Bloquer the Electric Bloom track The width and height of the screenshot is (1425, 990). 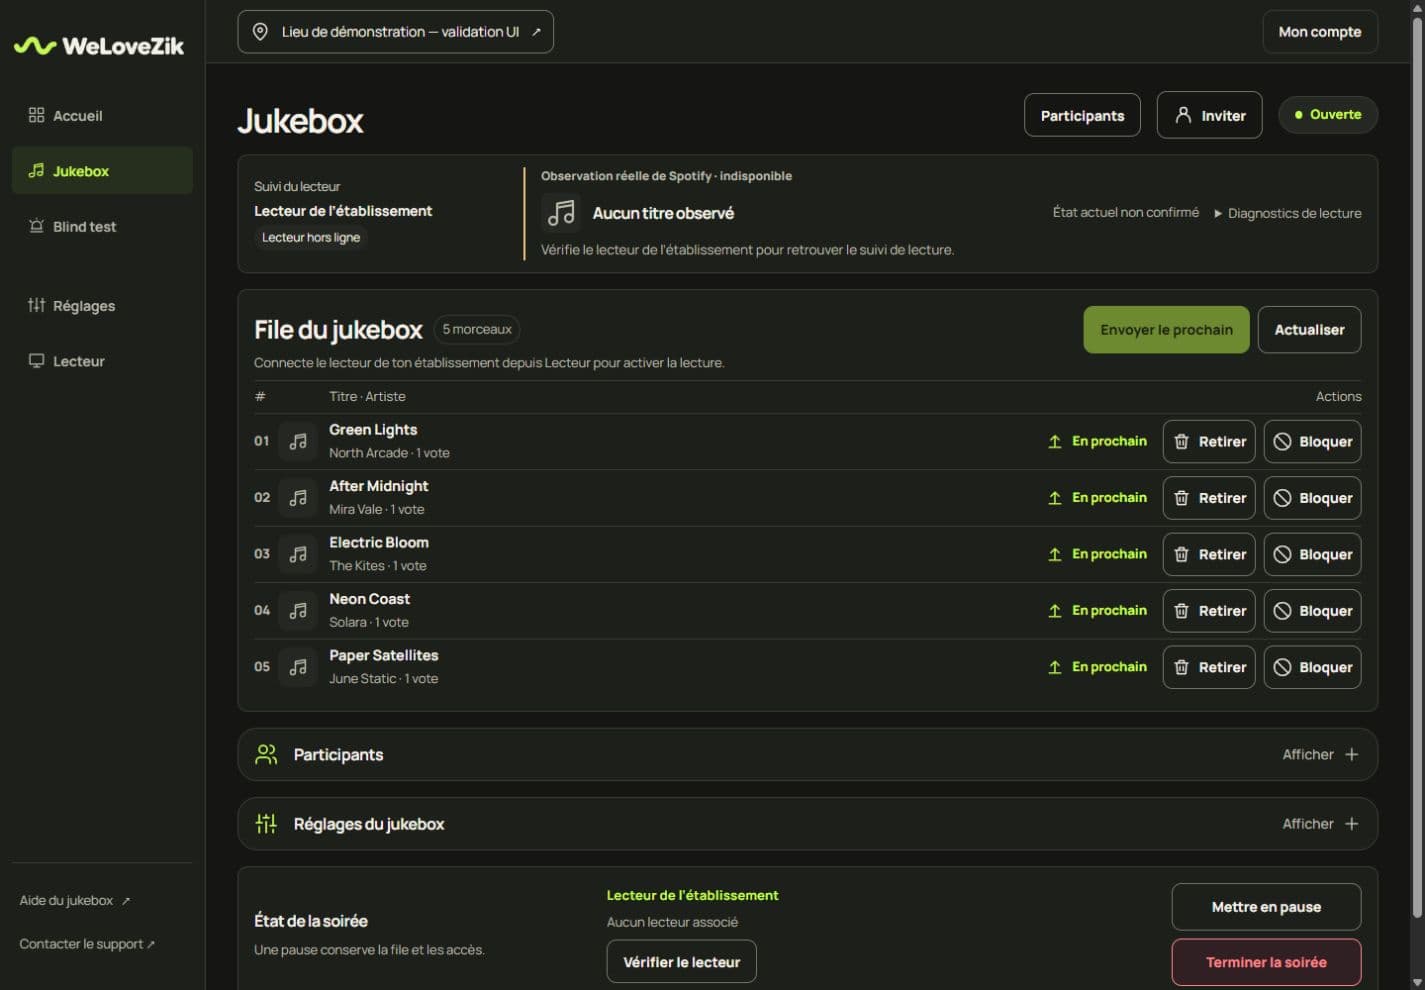click(x=1312, y=554)
